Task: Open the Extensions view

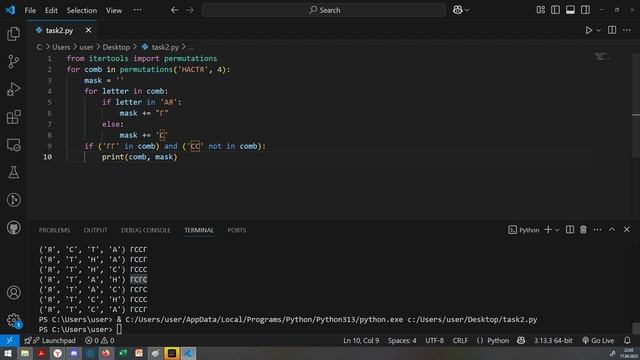Action: tap(13, 117)
